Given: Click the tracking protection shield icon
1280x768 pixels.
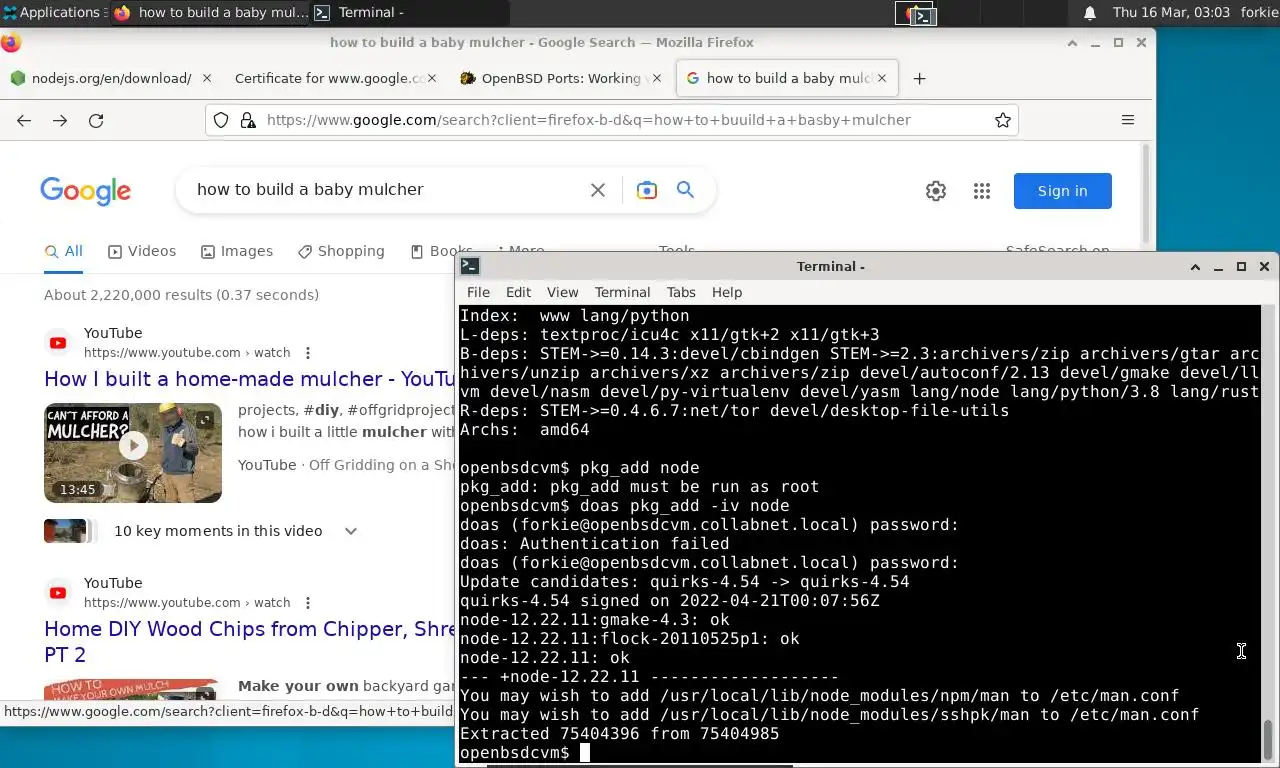Looking at the screenshot, I should (x=222, y=120).
